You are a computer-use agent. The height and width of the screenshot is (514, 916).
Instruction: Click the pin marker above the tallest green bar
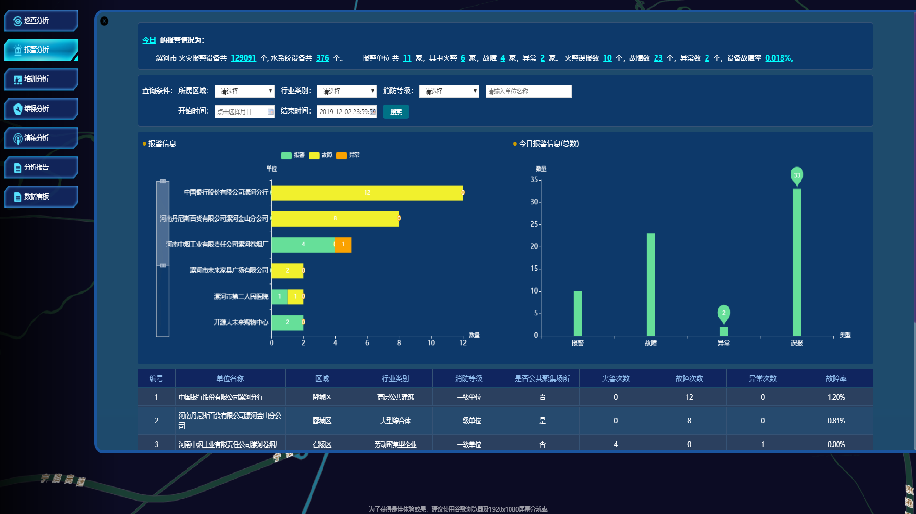[797, 175]
